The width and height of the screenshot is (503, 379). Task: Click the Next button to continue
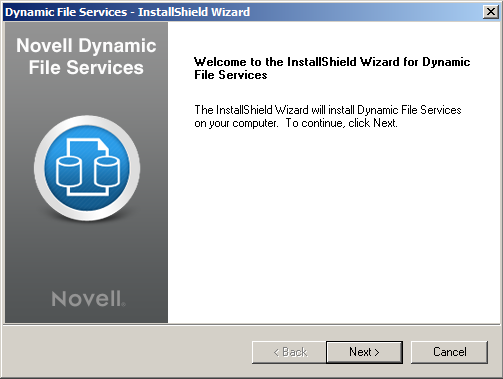tap(364, 352)
